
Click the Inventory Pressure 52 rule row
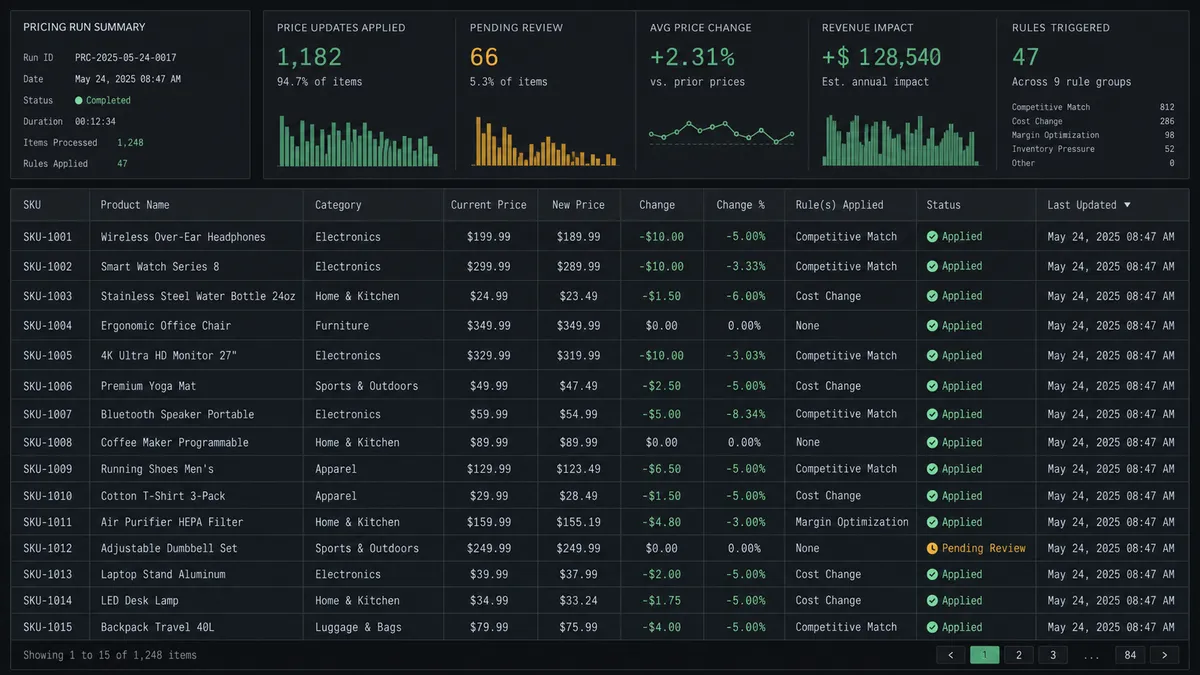click(1093, 149)
